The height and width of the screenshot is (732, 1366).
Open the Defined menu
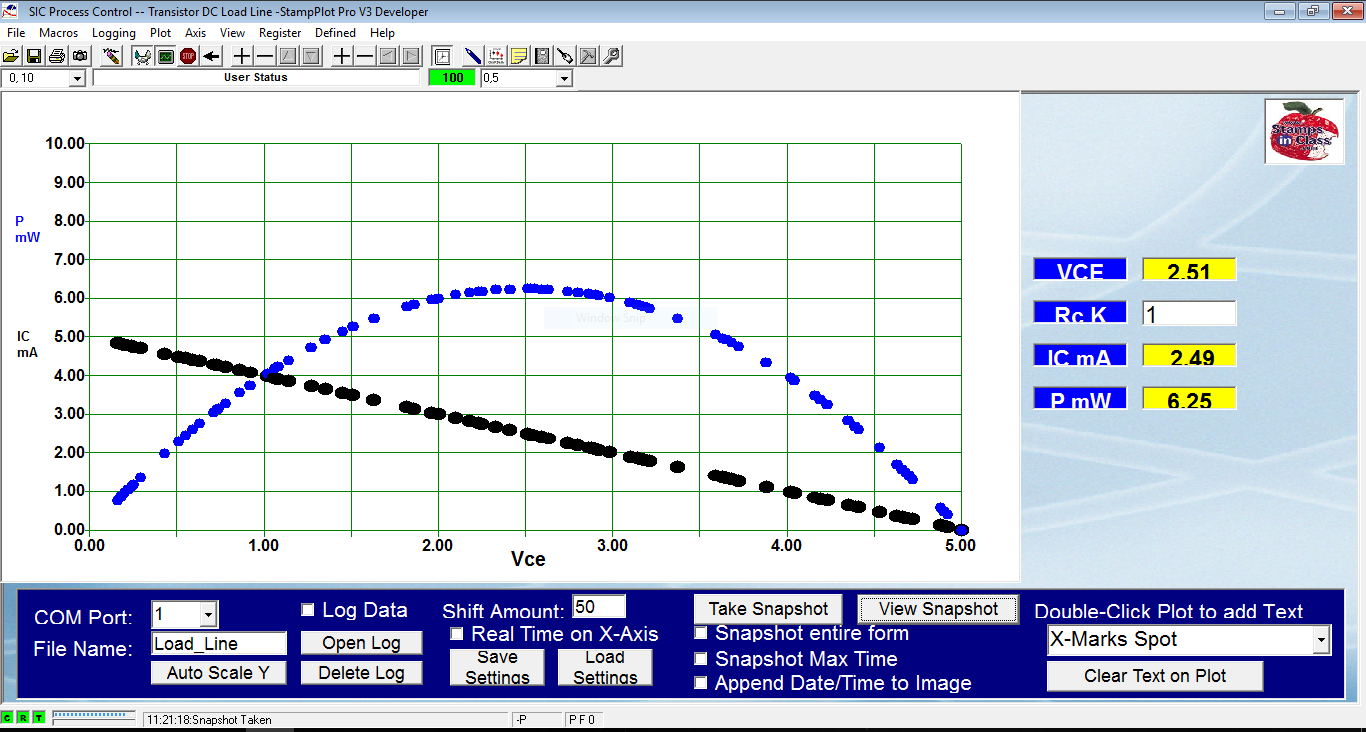click(x=336, y=33)
